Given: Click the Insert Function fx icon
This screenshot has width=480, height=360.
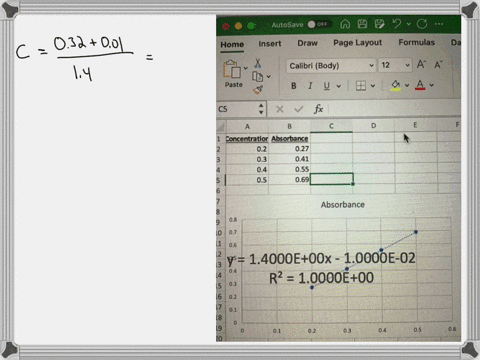Looking at the screenshot, I should click(318, 109).
